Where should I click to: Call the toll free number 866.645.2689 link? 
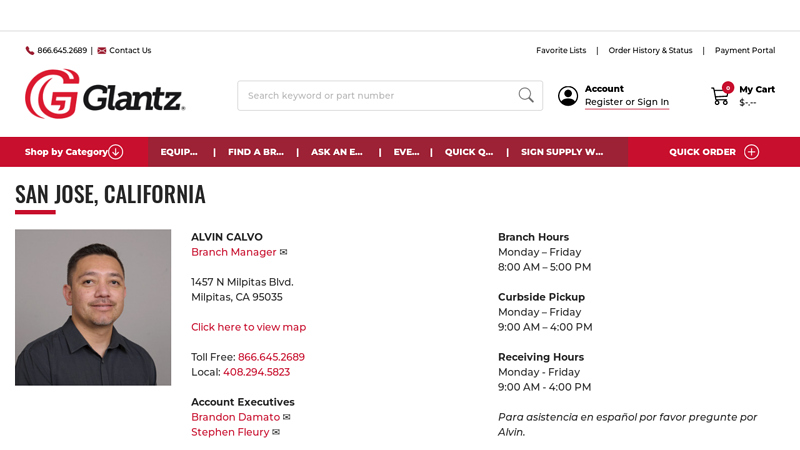[x=271, y=357]
